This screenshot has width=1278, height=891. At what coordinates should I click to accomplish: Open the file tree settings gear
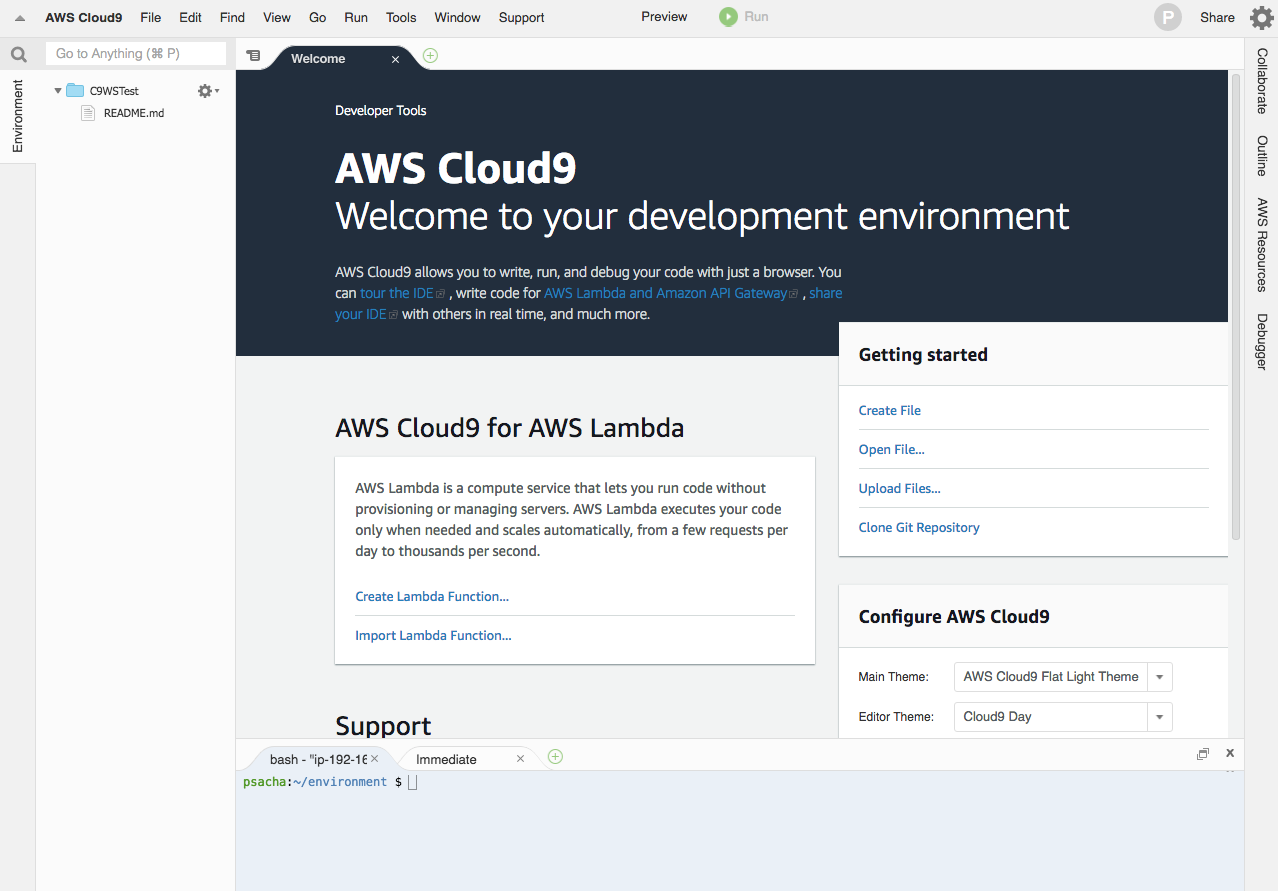click(207, 91)
